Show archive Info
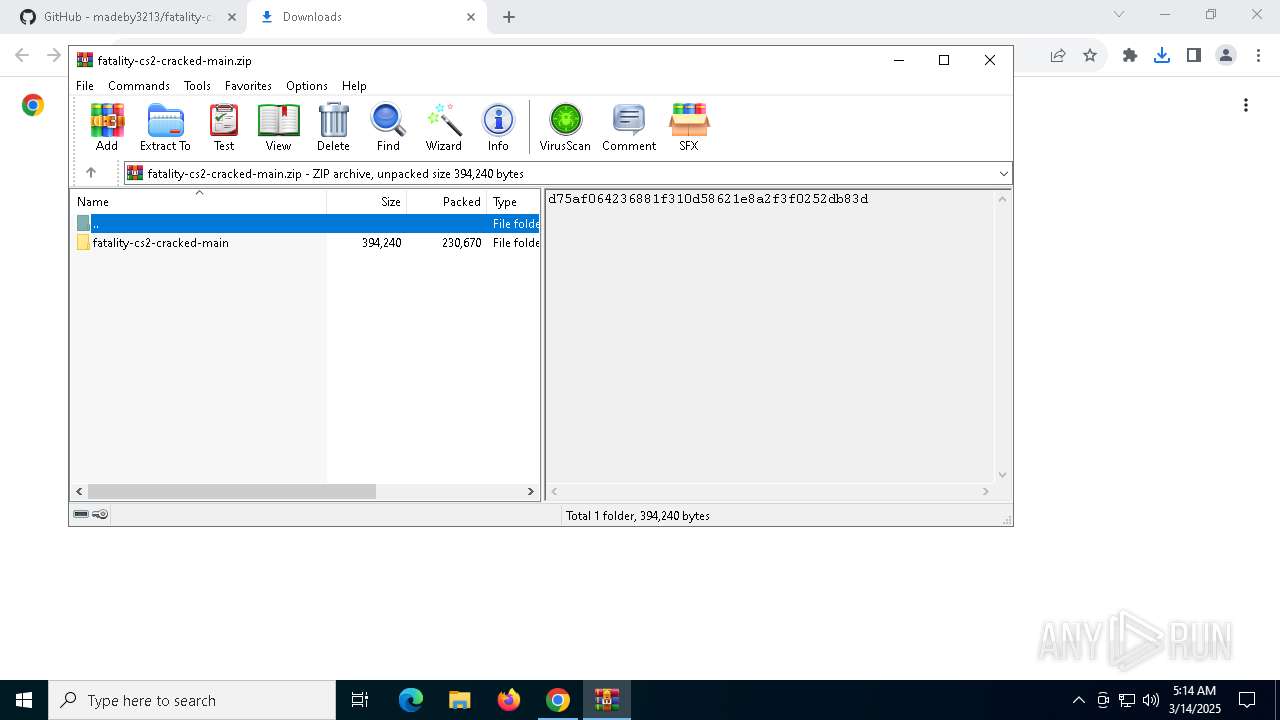The width and height of the screenshot is (1280, 720). pyautogui.click(x=498, y=127)
